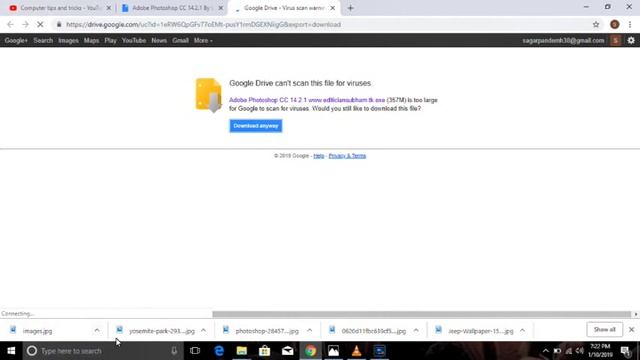Click the horizontal scrollbar right arrow
The image size is (640, 360).
click(x=636, y=314)
